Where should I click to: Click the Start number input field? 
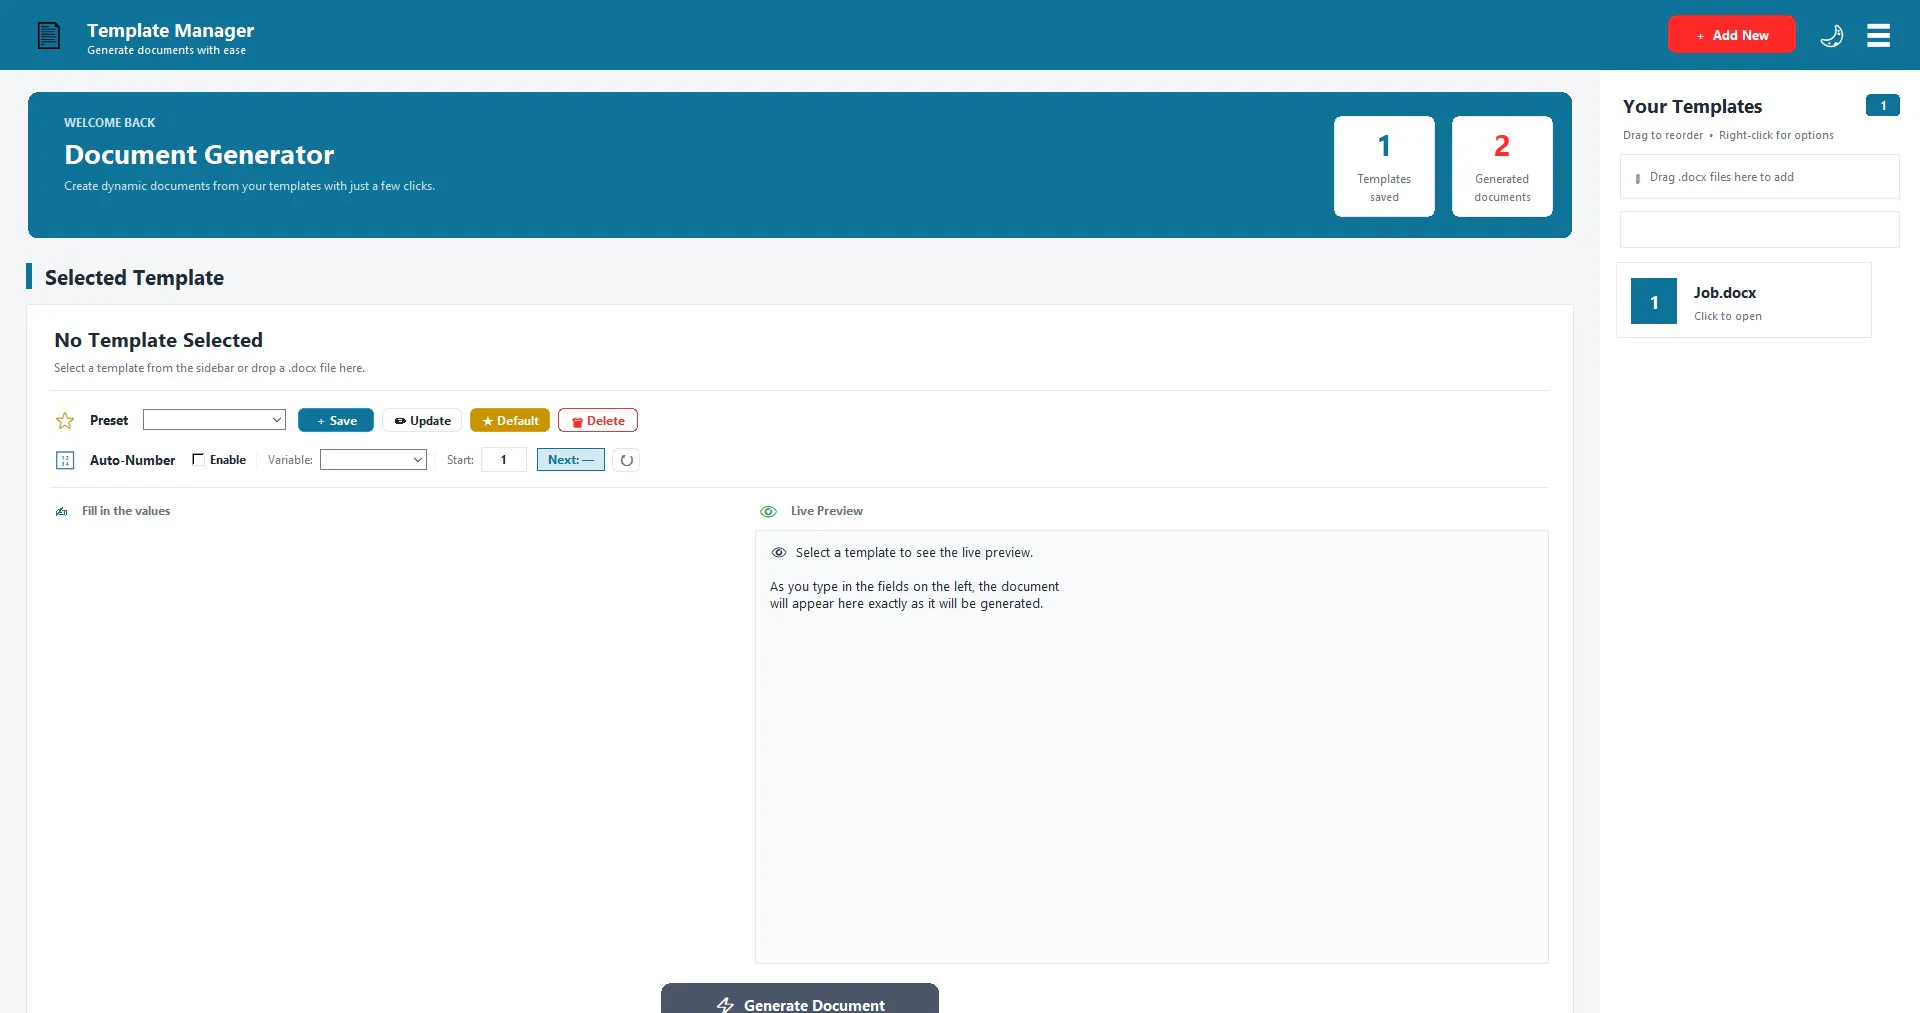(x=504, y=460)
